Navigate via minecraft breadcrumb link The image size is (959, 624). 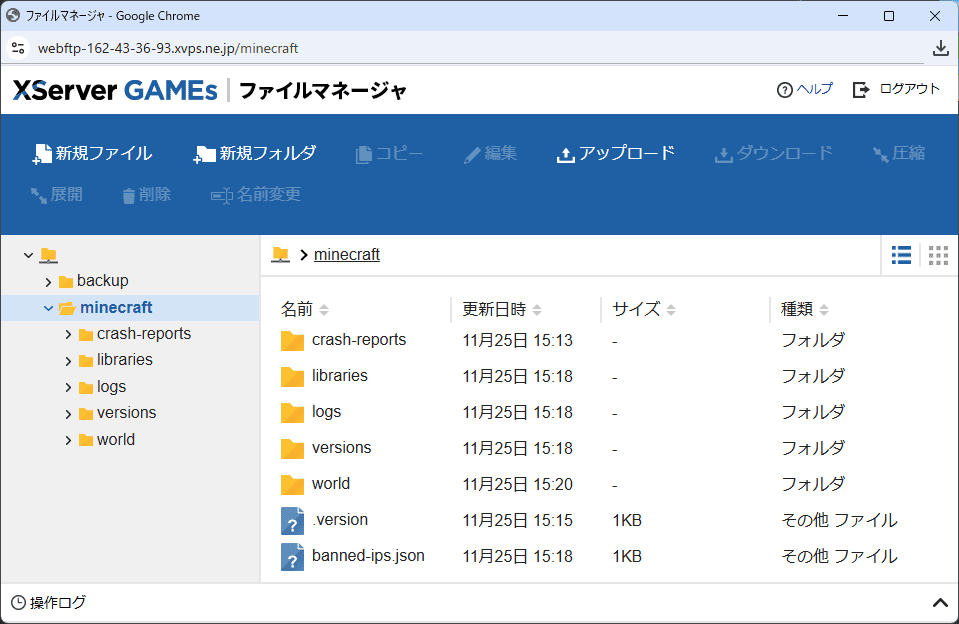tap(346, 255)
